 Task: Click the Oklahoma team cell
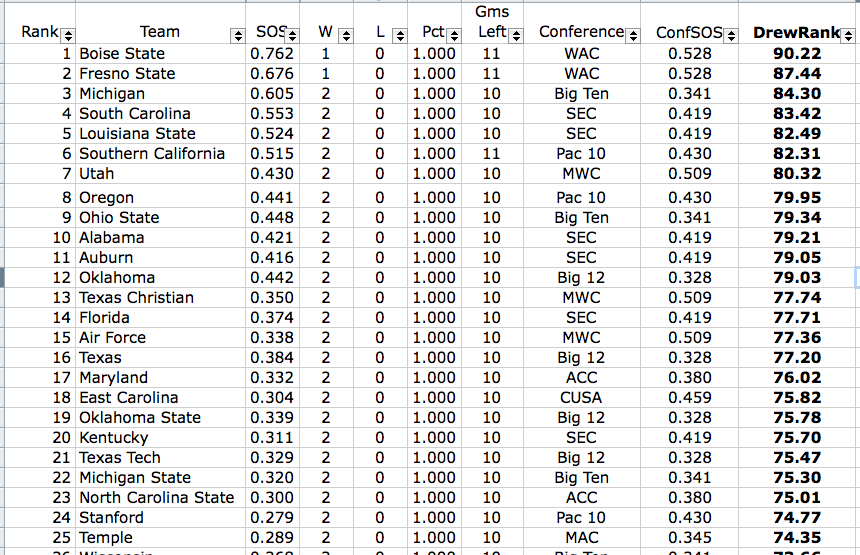coord(160,278)
